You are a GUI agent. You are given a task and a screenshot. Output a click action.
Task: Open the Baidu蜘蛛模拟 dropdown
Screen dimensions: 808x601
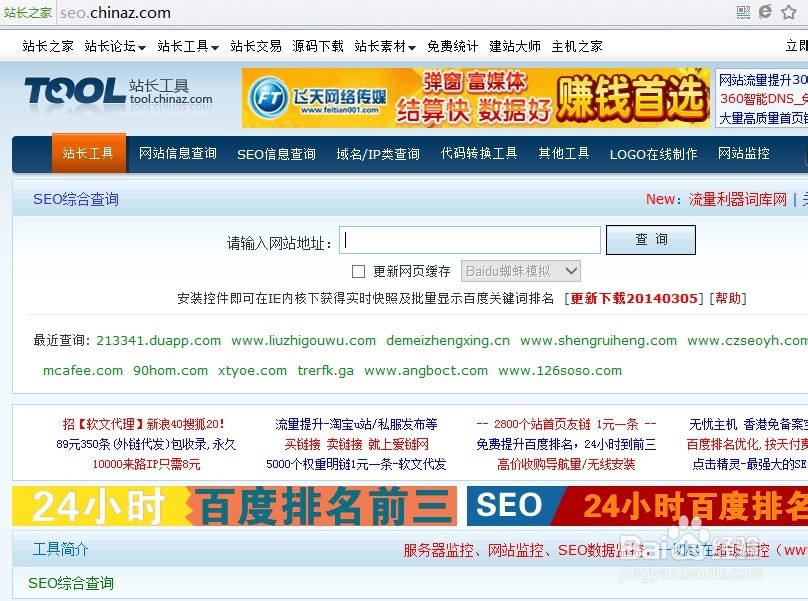520,271
